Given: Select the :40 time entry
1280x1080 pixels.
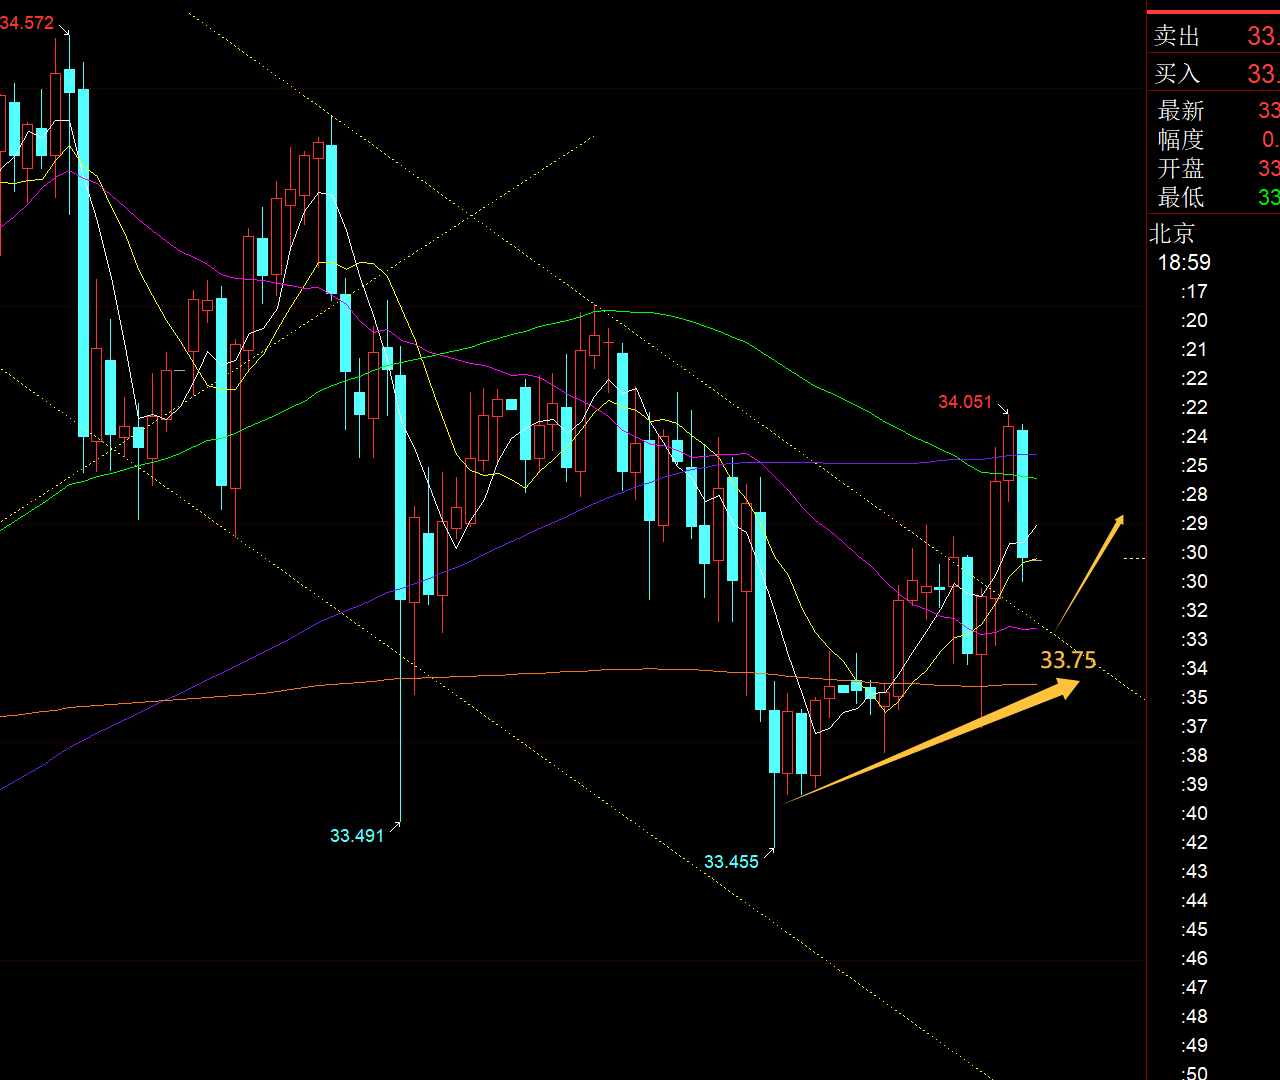Looking at the screenshot, I should (1194, 814).
